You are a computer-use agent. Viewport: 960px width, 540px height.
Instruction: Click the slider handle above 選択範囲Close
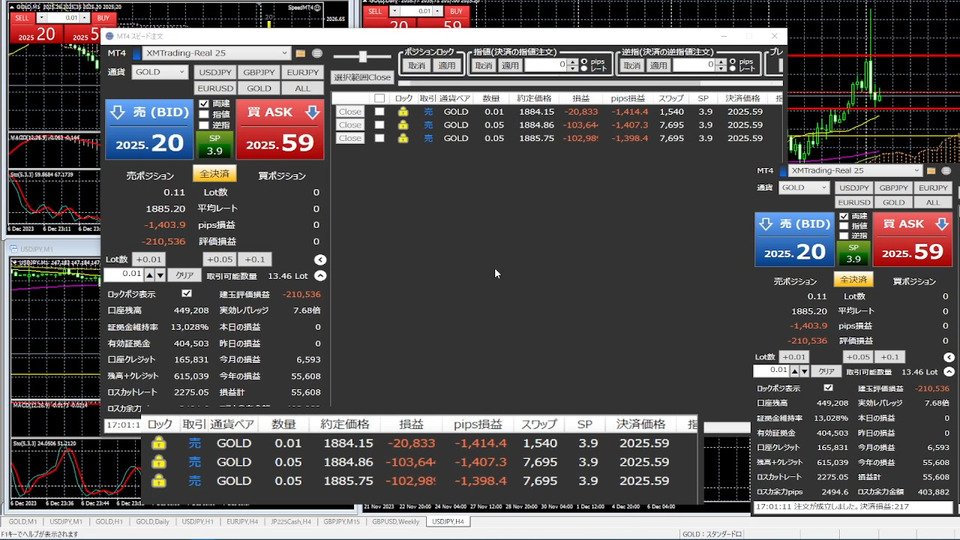pos(363,56)
